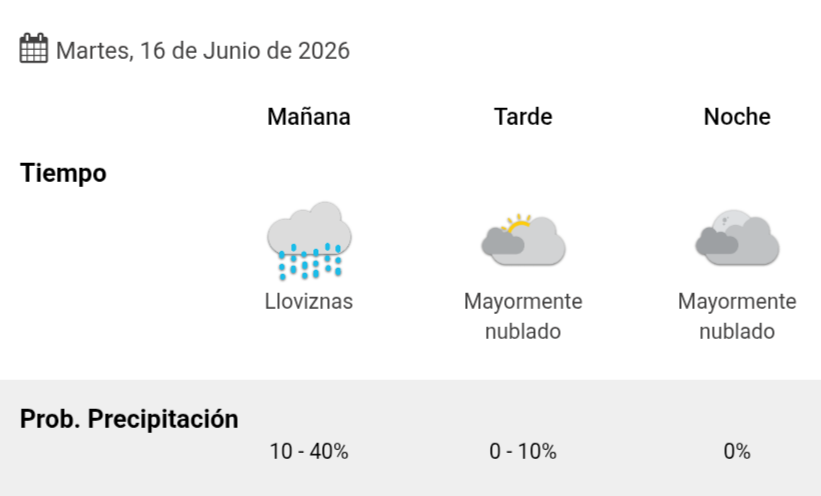The height and width of the screenshot is (496, 821).
Task: Click the afternoon sun behind clouds icon
Action: coord(523,240)
